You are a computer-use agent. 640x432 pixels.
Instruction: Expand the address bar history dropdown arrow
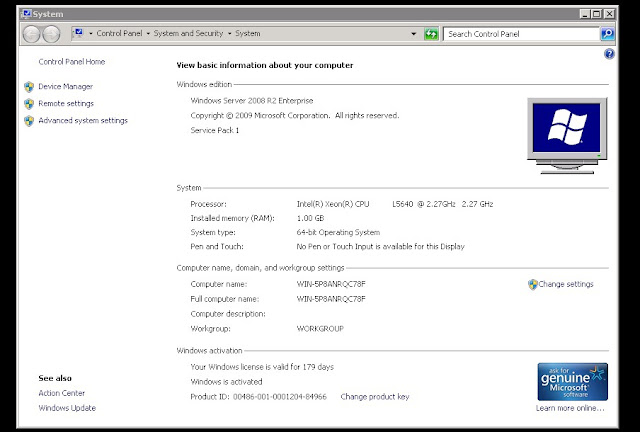[413, 34]
